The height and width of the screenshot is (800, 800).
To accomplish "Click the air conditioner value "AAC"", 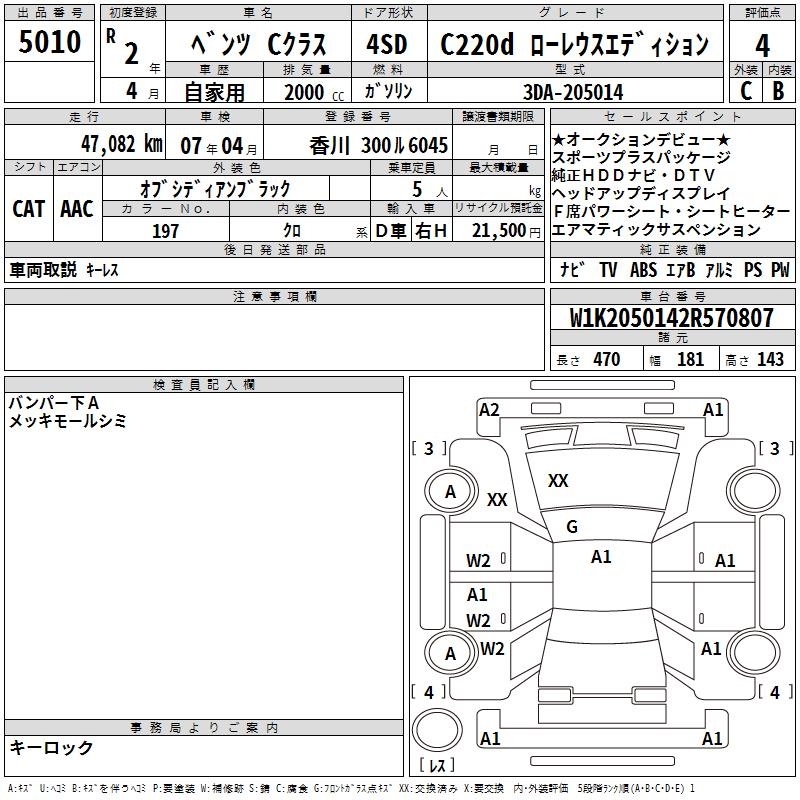I will coord(77,209).
